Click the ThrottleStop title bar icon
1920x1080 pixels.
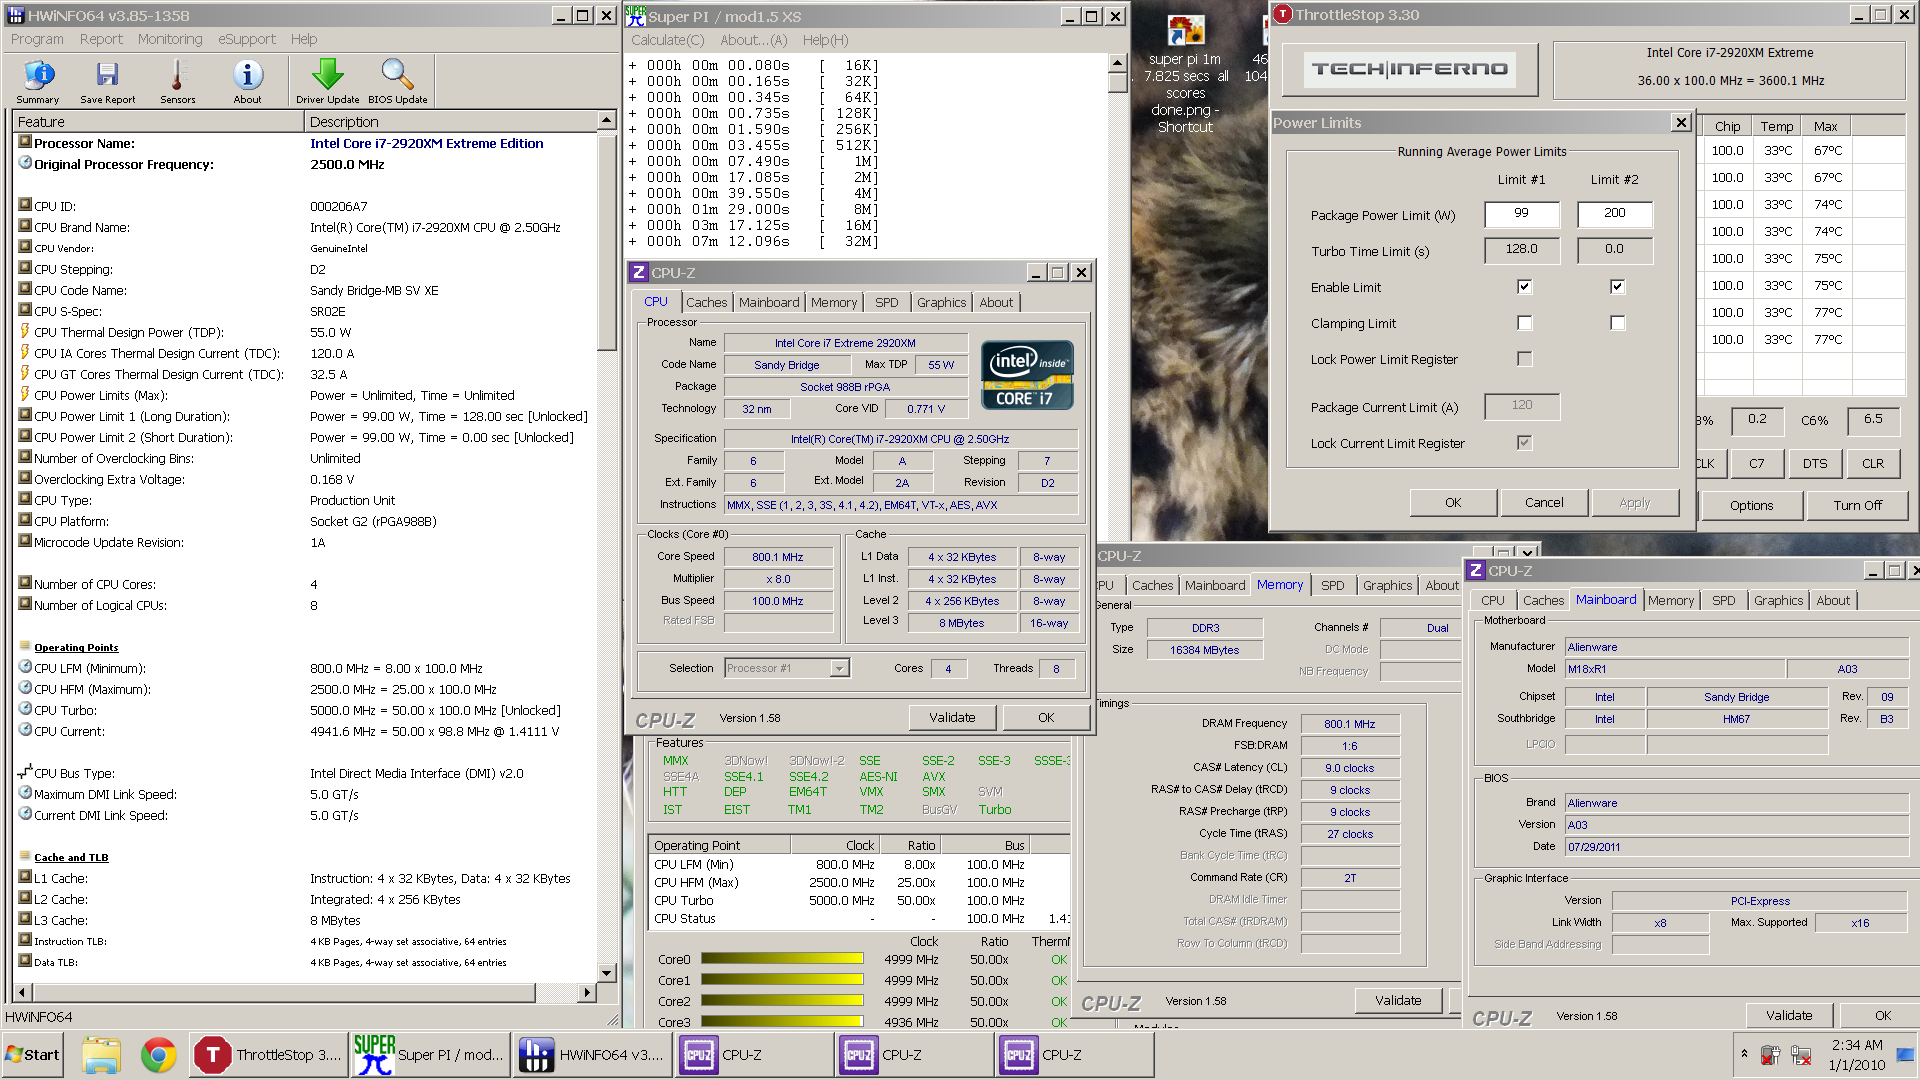tap(1283, 15)
